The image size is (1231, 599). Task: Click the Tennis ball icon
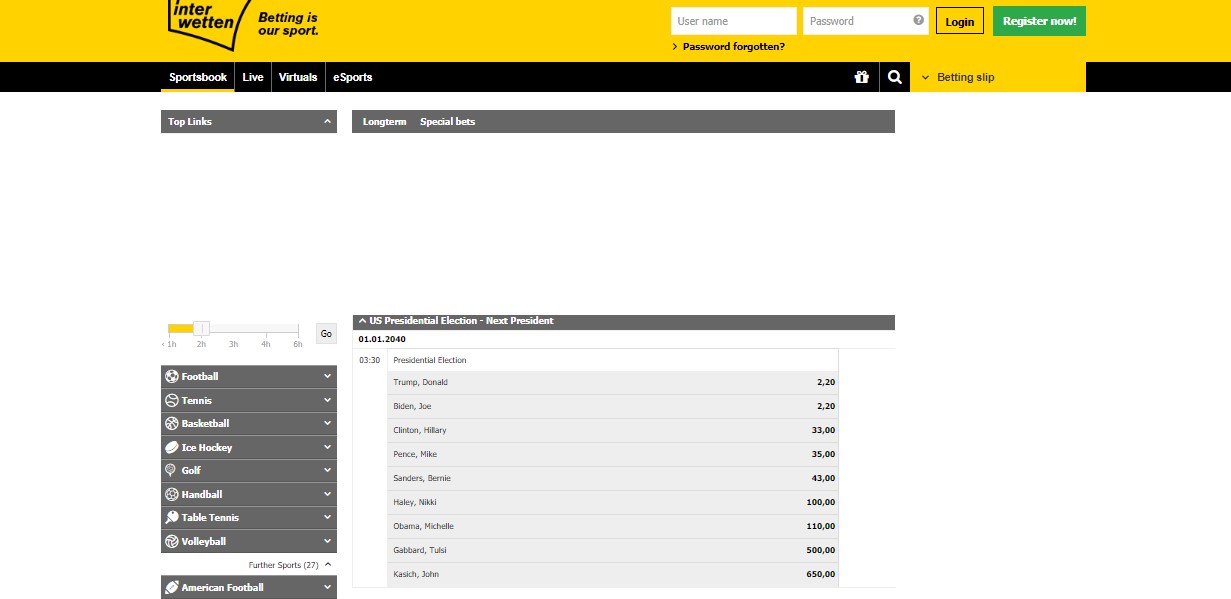click(x=172, y=400)
